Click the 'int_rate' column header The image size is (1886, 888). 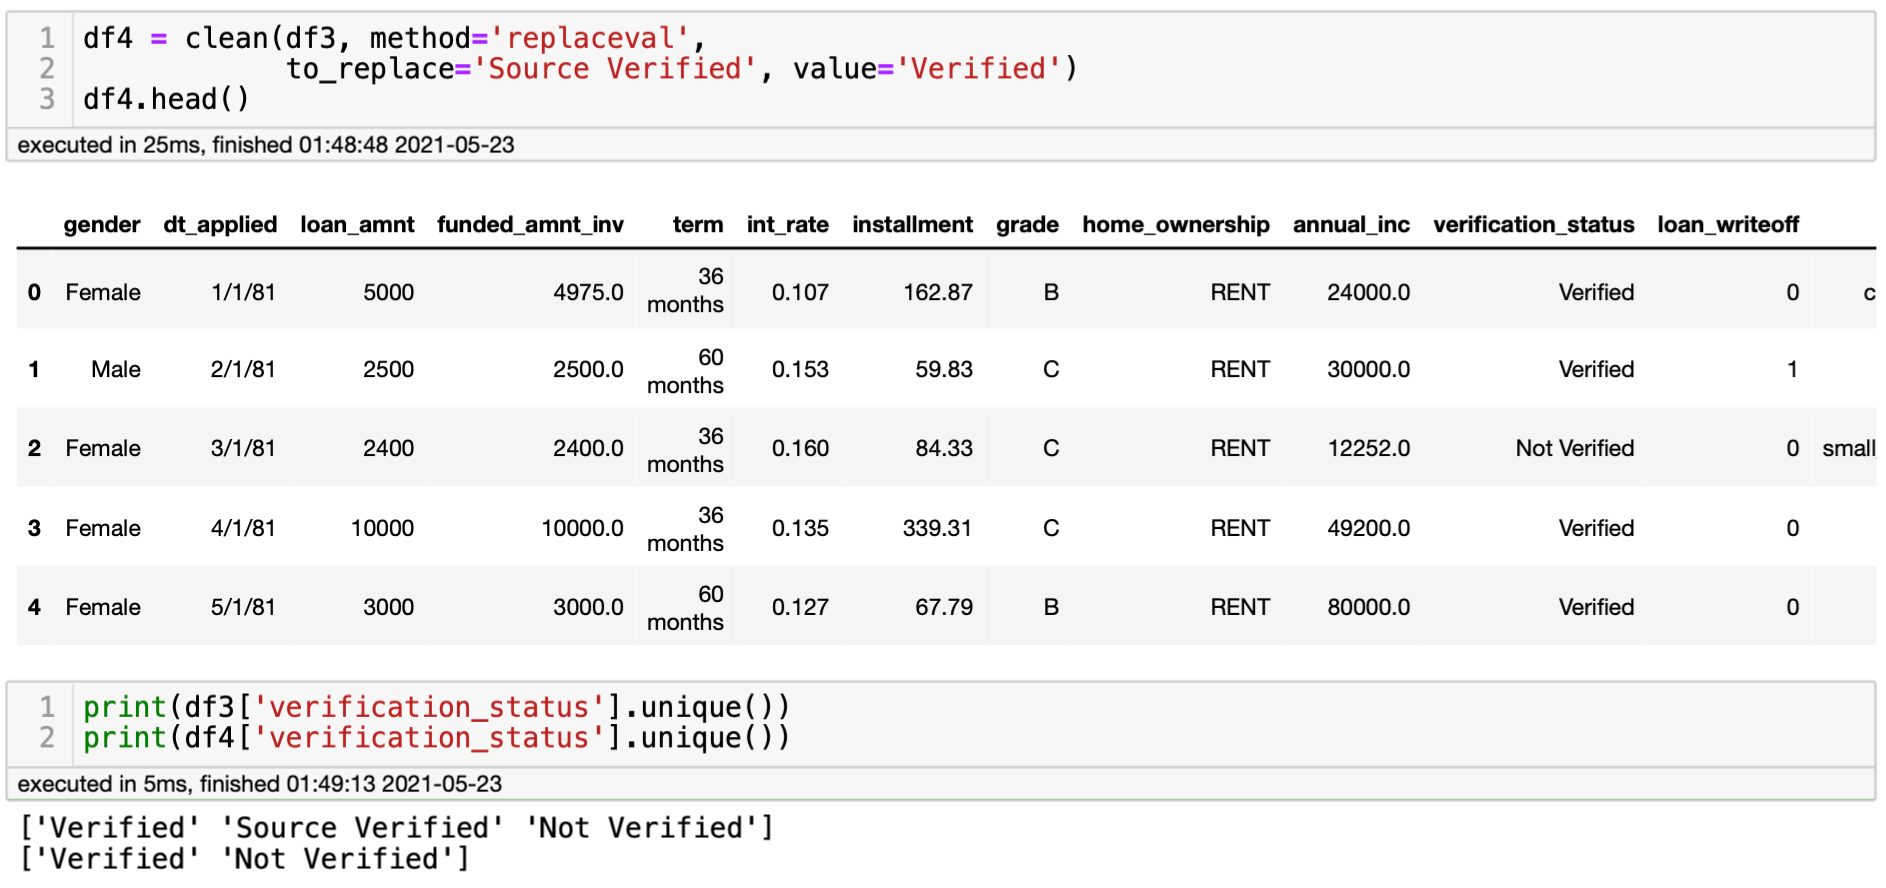click(x=787, y=225)
